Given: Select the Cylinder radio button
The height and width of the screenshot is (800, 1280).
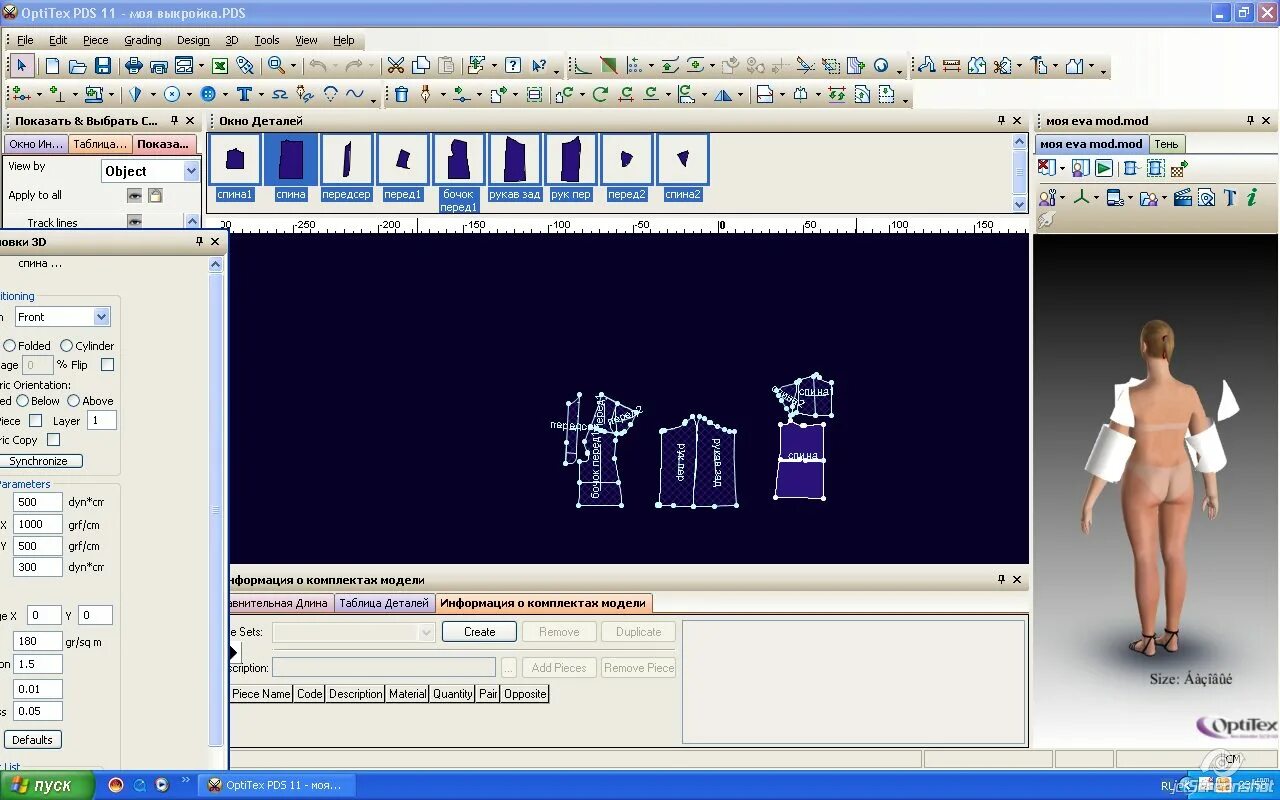Looking at the screenshot, I should (x=67, y=345).
